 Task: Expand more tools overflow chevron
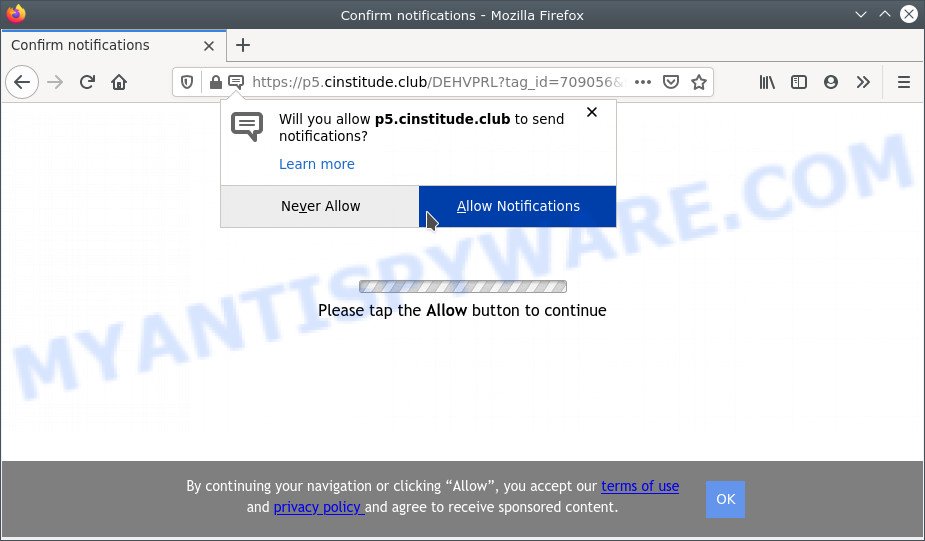(x=863, y=82)
